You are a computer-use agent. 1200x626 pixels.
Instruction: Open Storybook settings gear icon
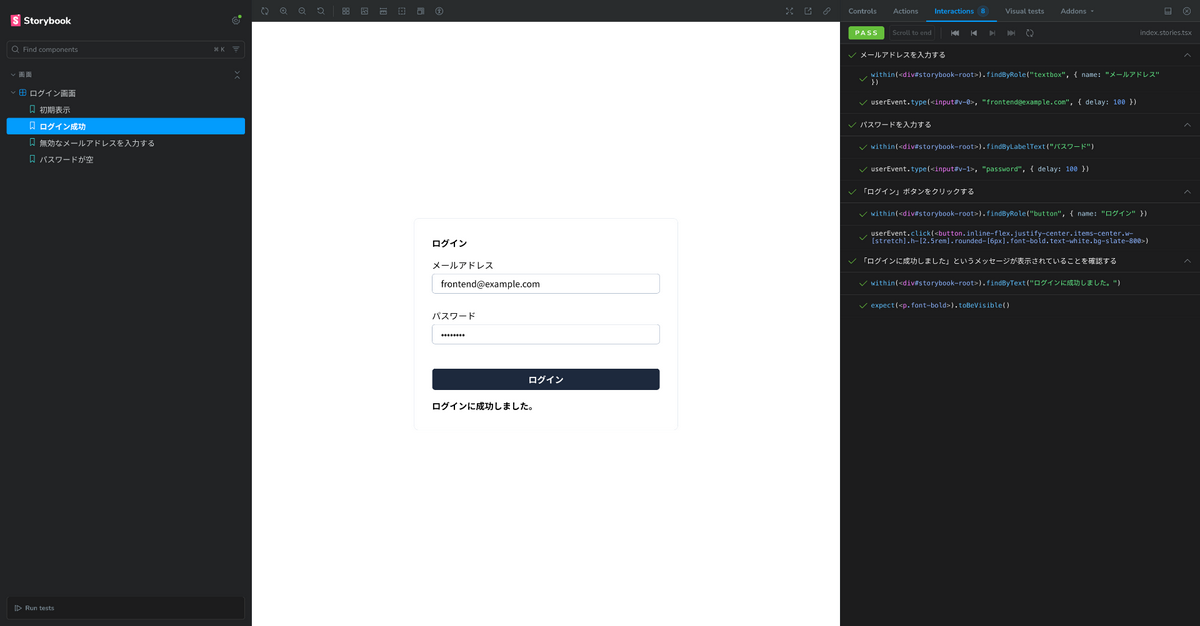[236, 20]
